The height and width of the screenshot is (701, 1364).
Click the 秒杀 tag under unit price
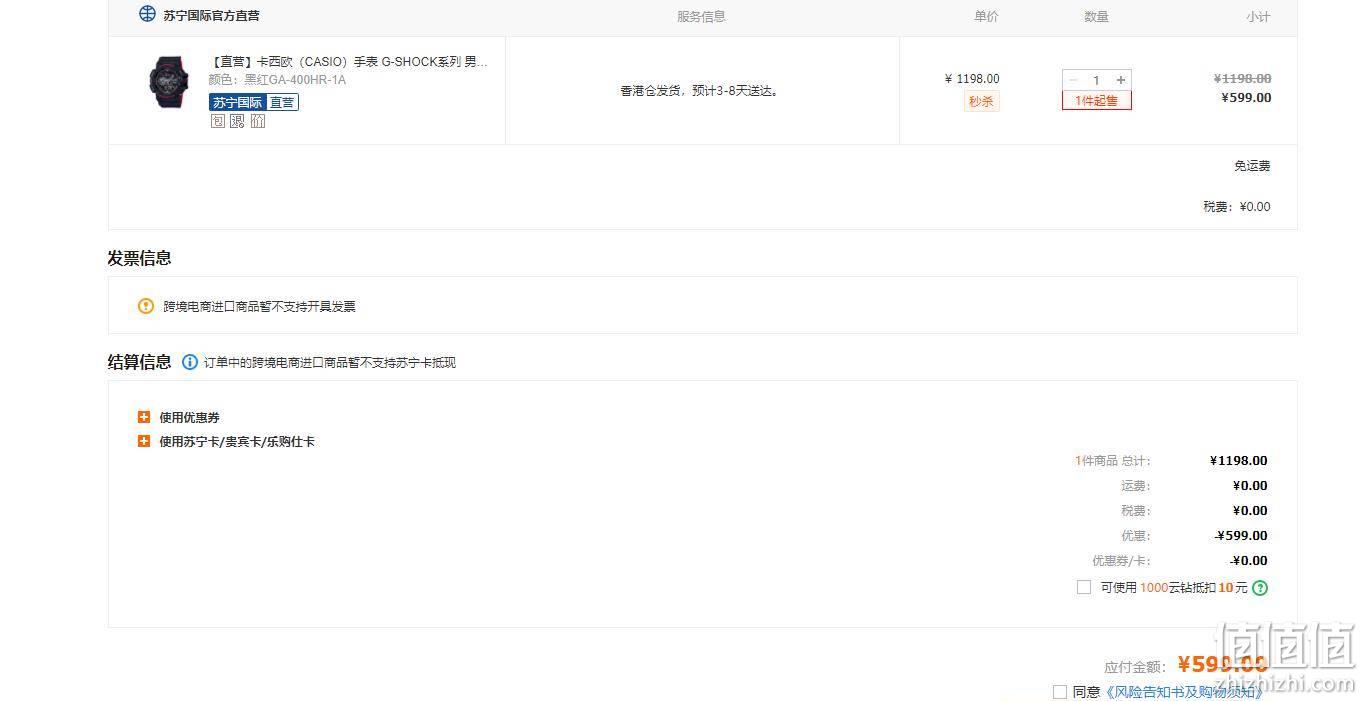[981, 101]
